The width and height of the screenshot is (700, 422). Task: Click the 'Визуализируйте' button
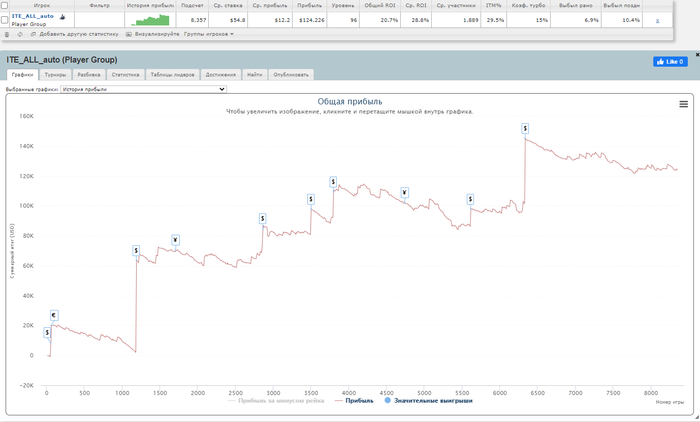153,34
